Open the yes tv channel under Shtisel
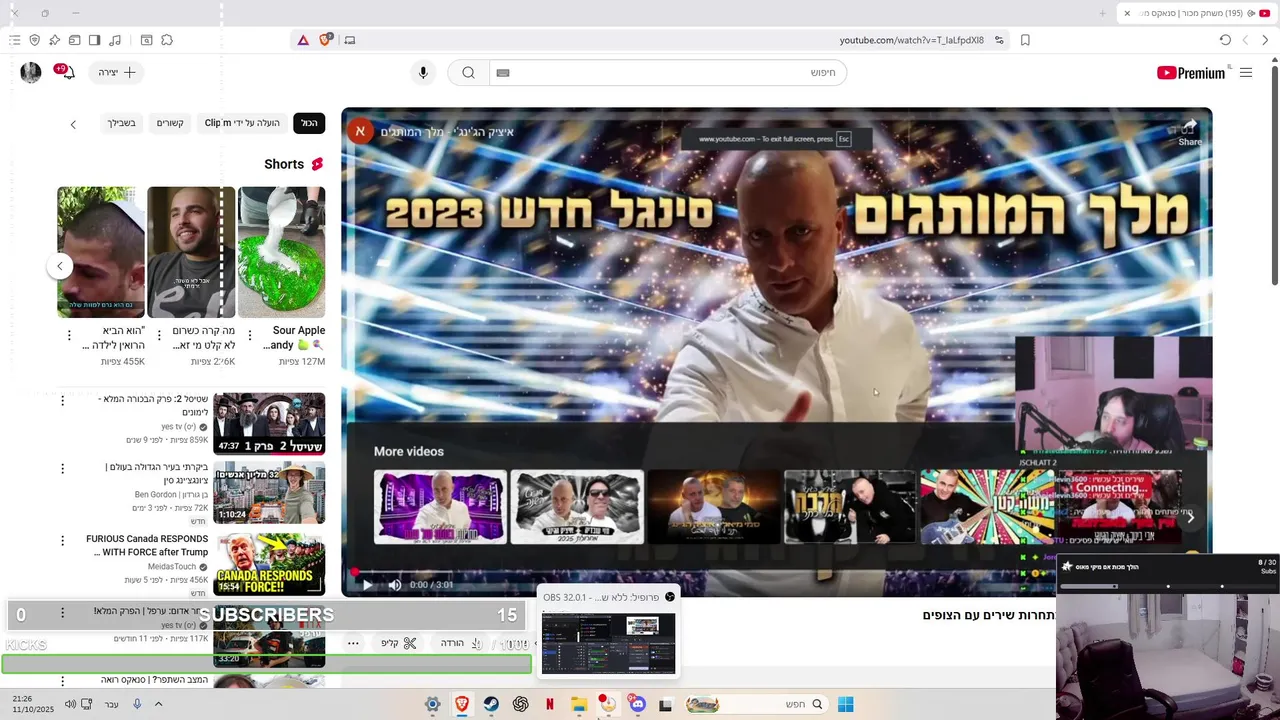The width and height of the screenshot is (1280, 720). (179, 426)
